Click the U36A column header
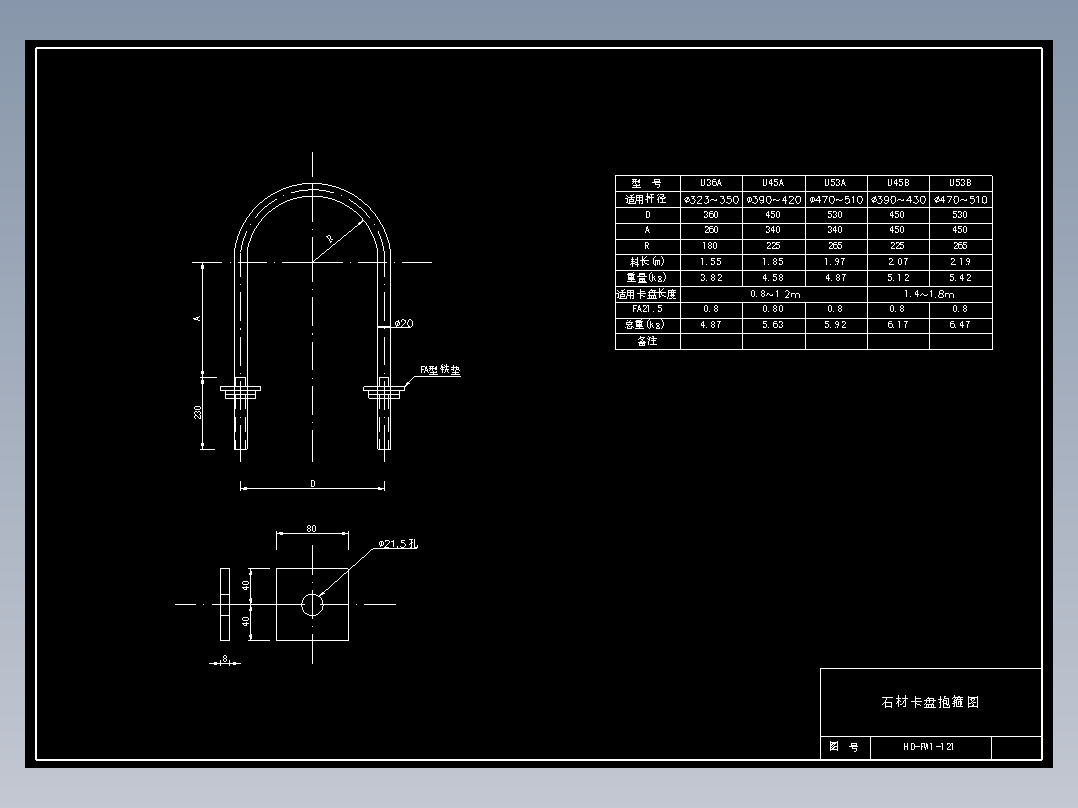The width and height of the screenshot is (1078, 808). [x=711, y=183]
